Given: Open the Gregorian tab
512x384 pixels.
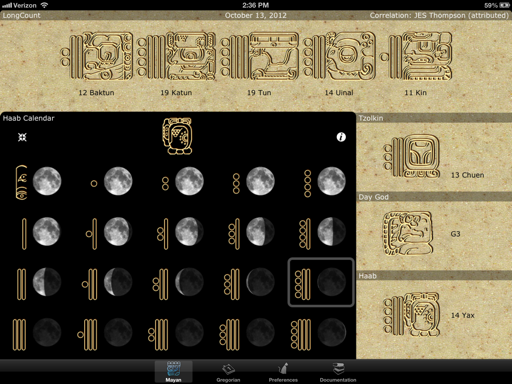Looking at the screenshot, I should click(228, 372).
